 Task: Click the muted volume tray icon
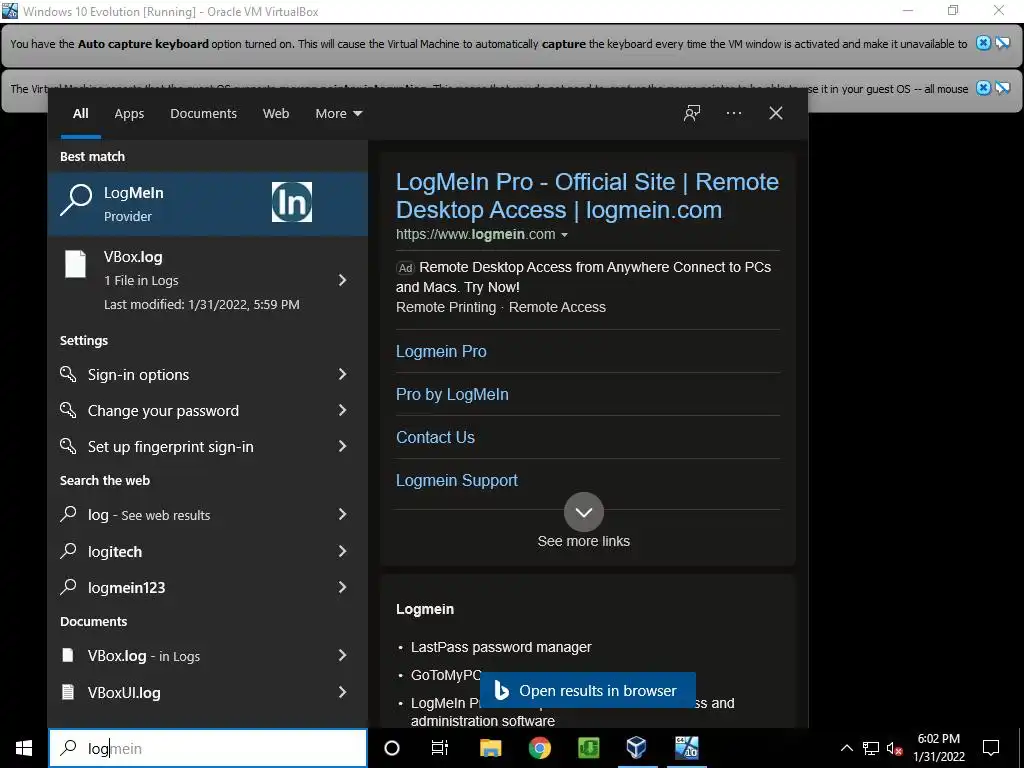895,748
